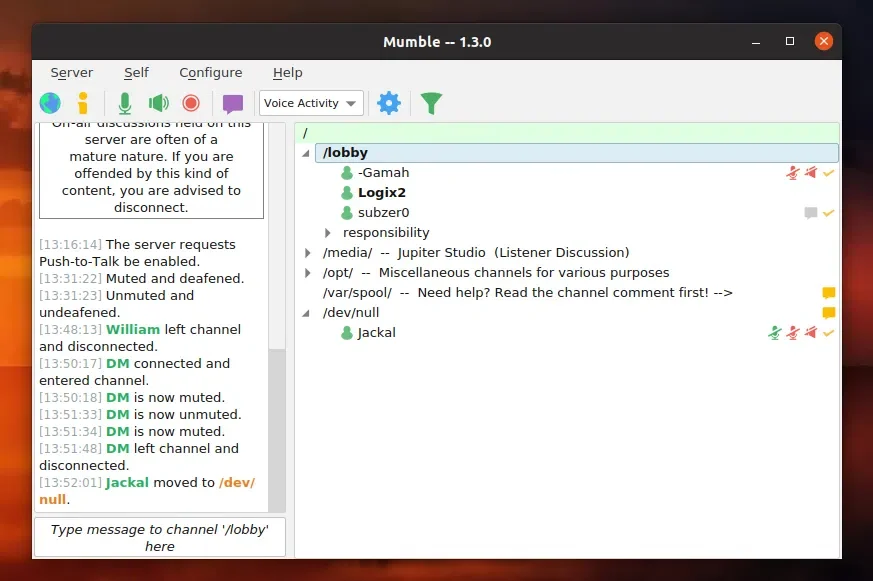
Task: Click the chat message input field
Action: 160,537
